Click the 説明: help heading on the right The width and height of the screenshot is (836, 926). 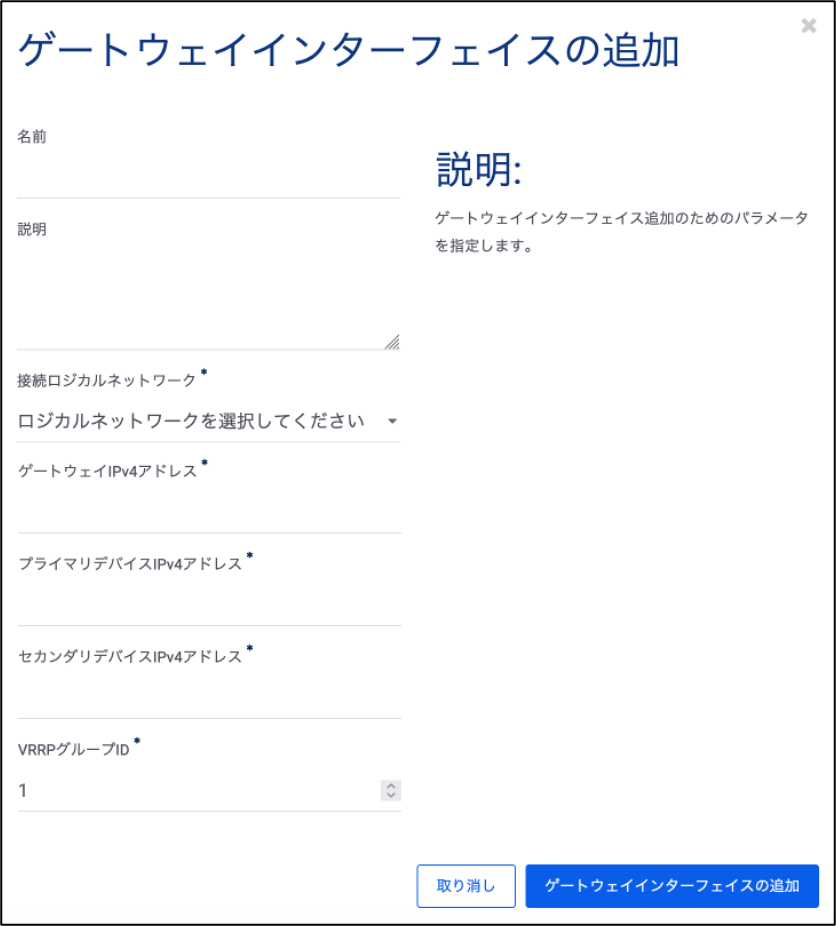pos(479,169)
